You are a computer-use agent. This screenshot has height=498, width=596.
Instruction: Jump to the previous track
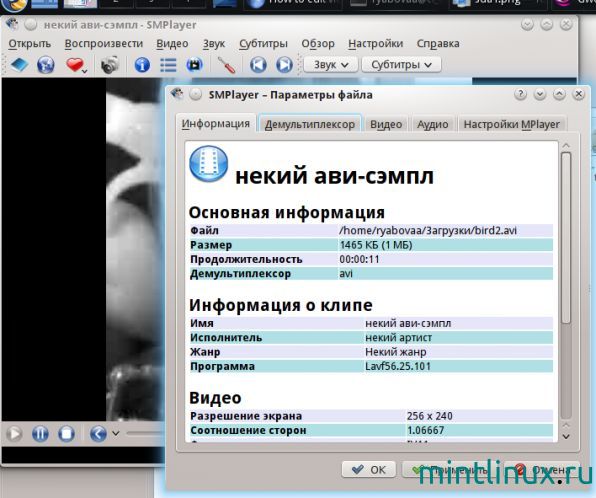[x=258, y=65]
